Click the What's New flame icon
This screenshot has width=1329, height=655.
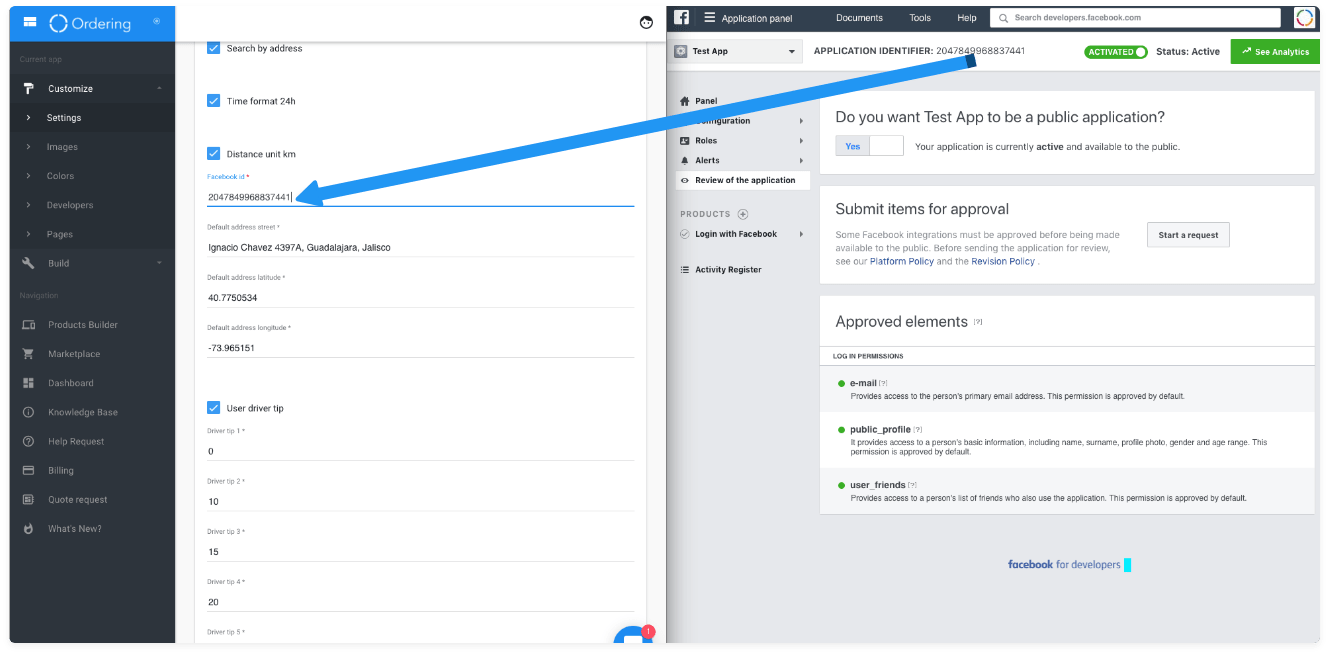pyautogui.click(x=28, y=528)
